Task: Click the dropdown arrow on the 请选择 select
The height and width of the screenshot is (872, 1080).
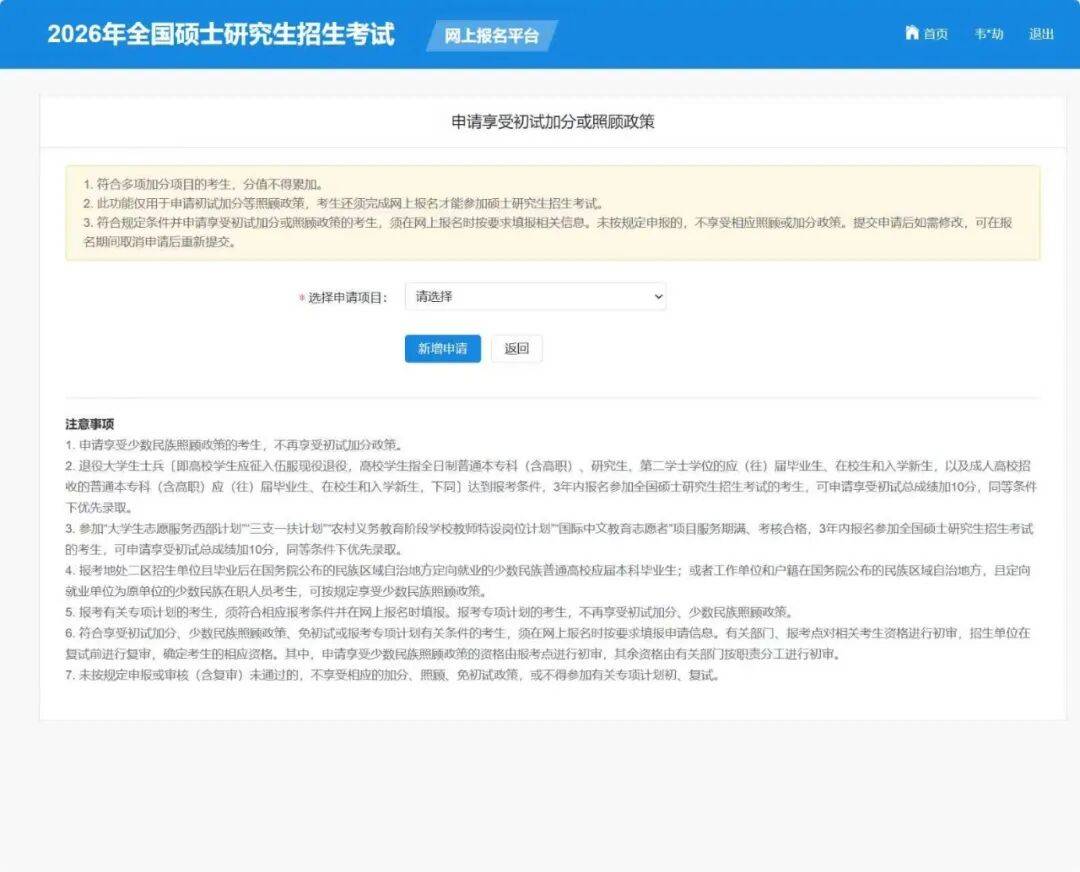Action: (x=657, y=297)
